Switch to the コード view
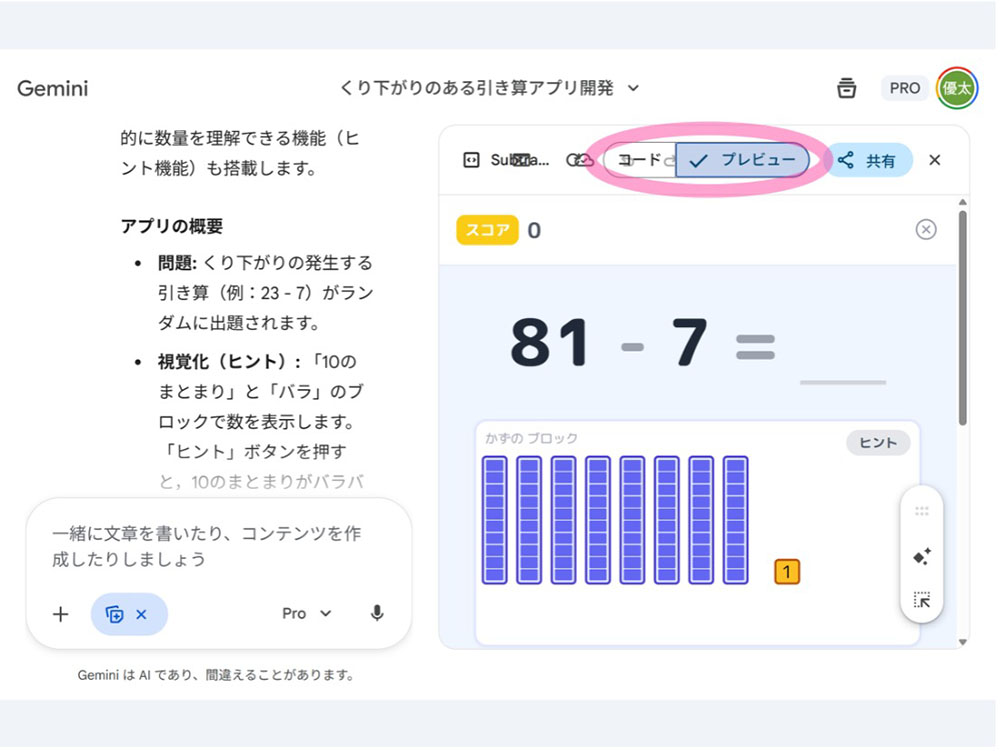Image resolution: width=1000 pixels, height=751 pixels. (640, 160)
